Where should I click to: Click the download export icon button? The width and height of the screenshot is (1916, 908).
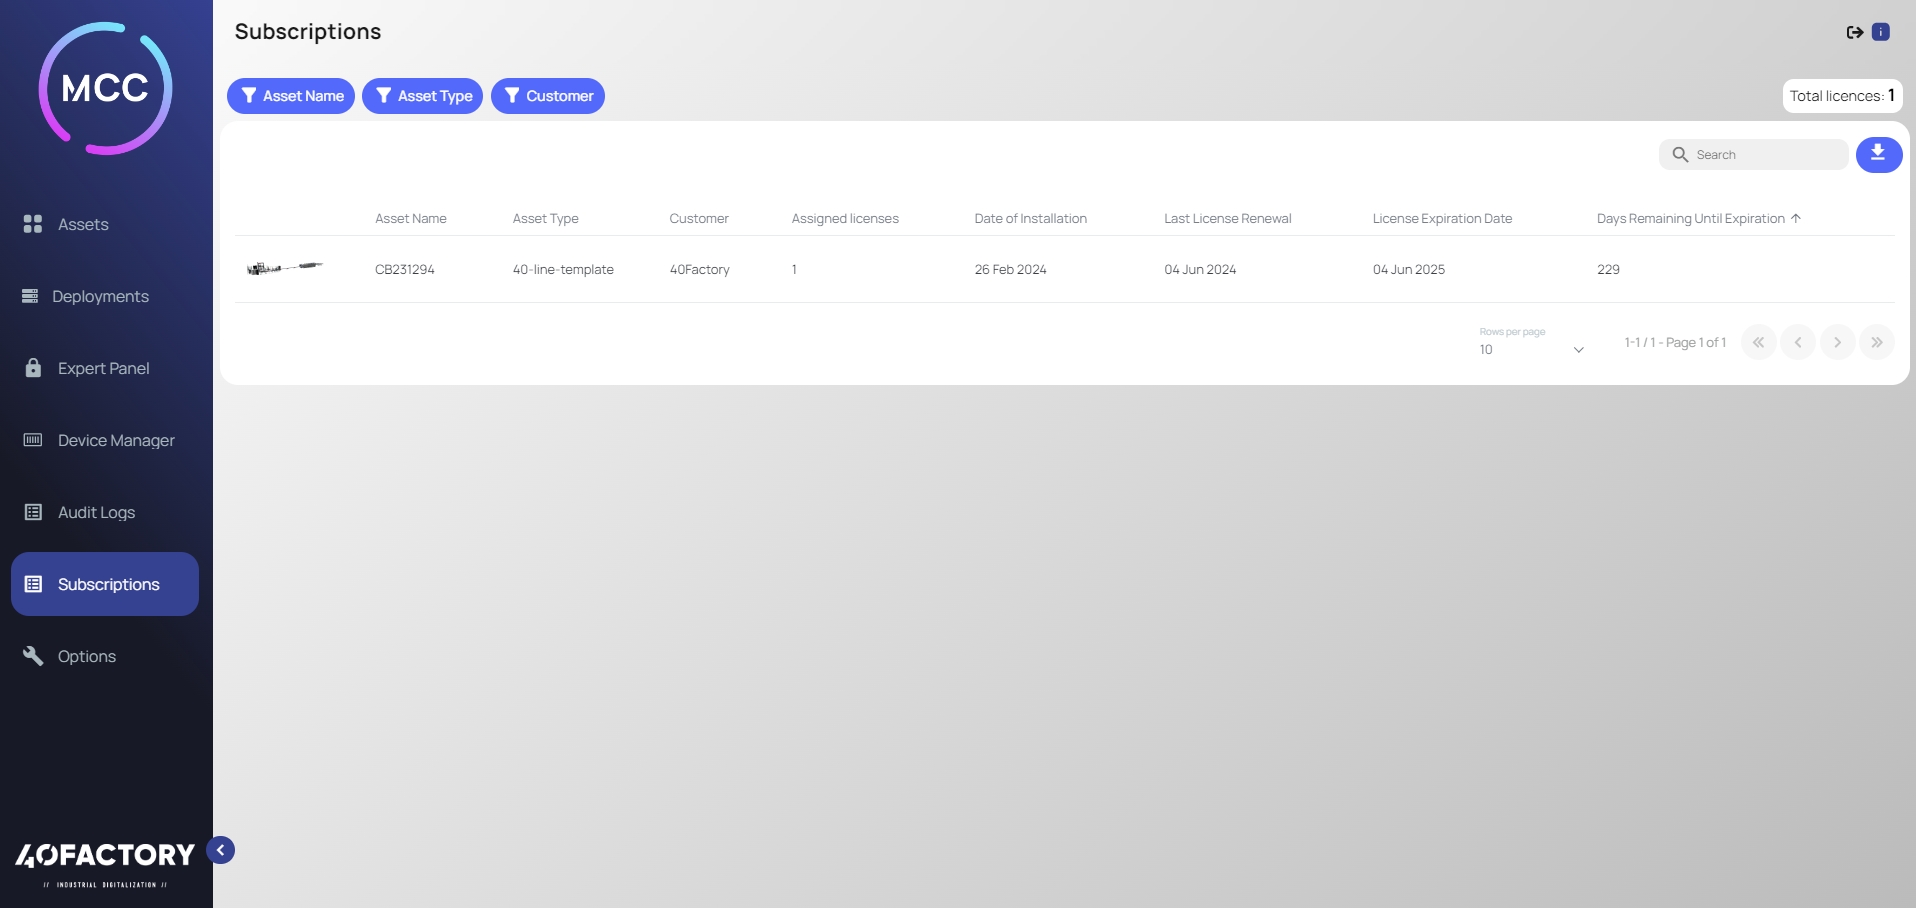pos(1878,154)
